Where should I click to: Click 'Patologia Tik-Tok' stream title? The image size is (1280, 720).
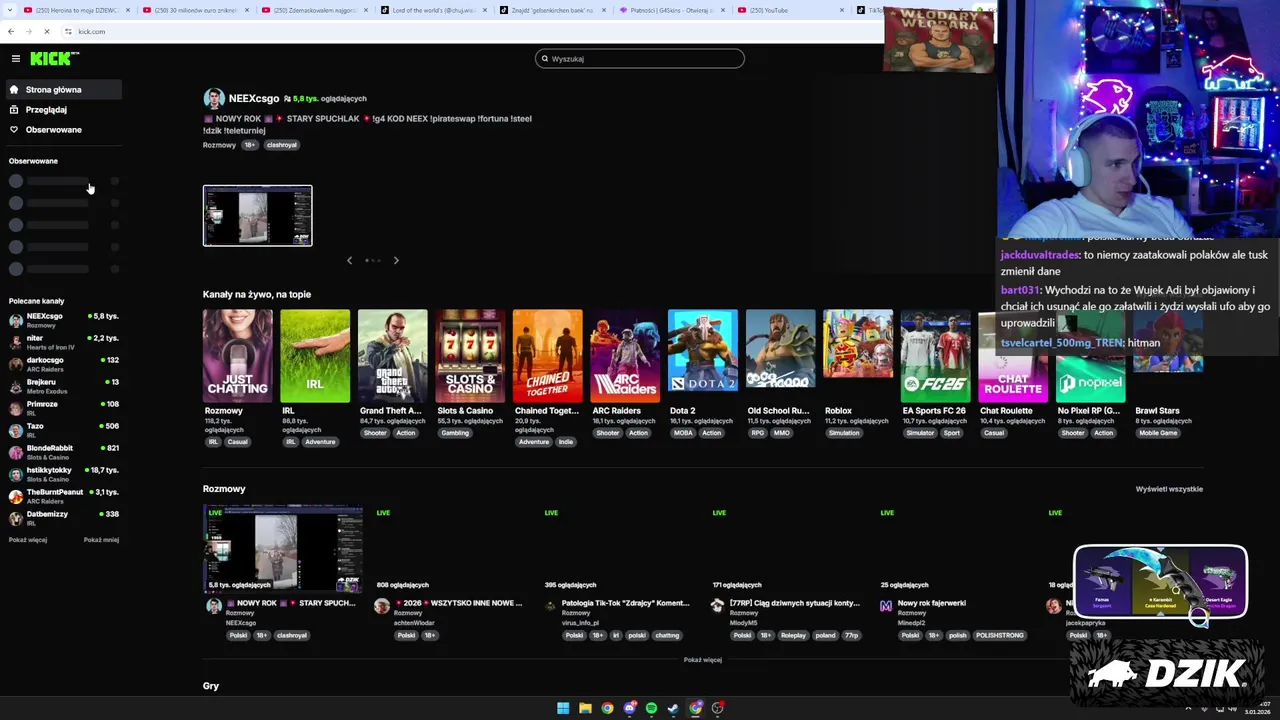coord(625,603)
